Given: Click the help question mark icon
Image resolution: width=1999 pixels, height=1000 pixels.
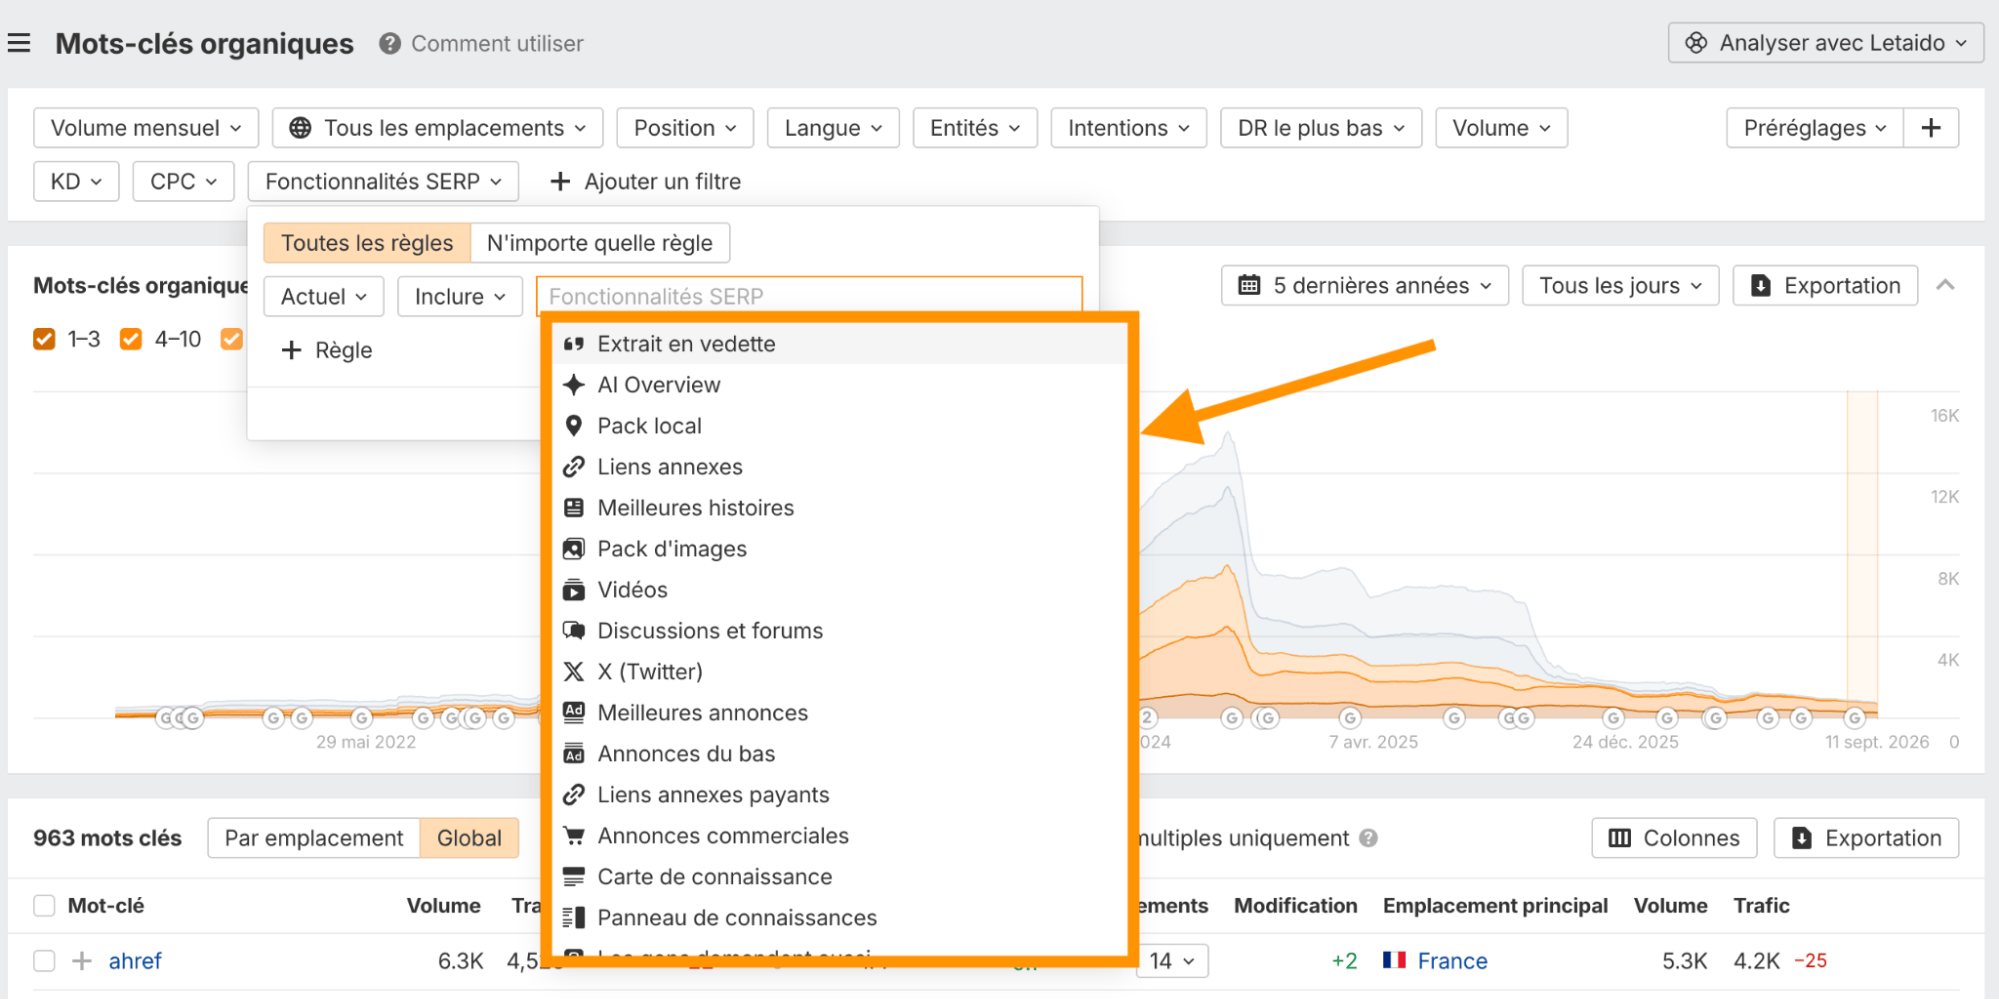Looking at the screenshot, I should tap(390, 43).
